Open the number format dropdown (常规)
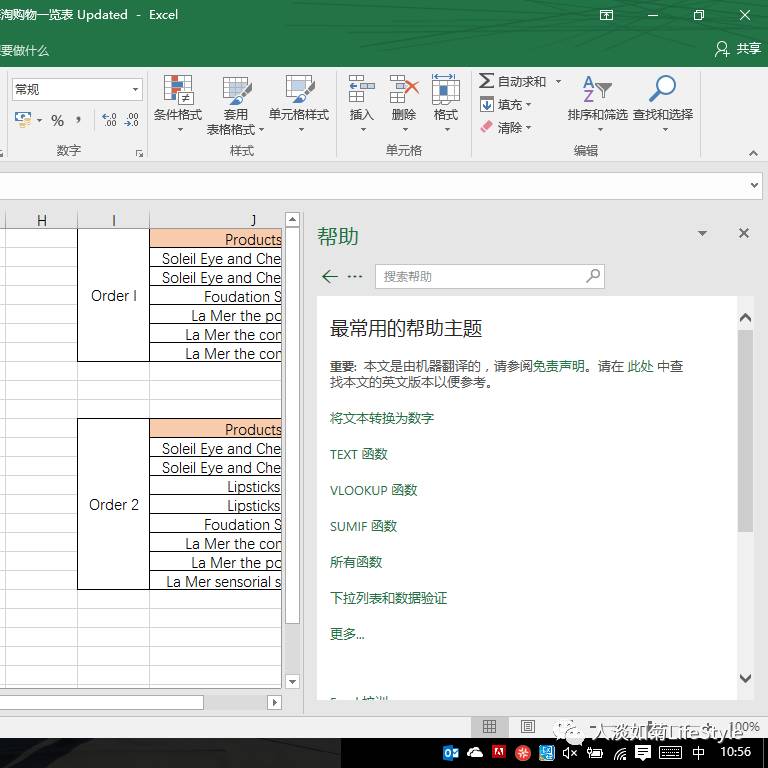 click(x=135, y=90)
